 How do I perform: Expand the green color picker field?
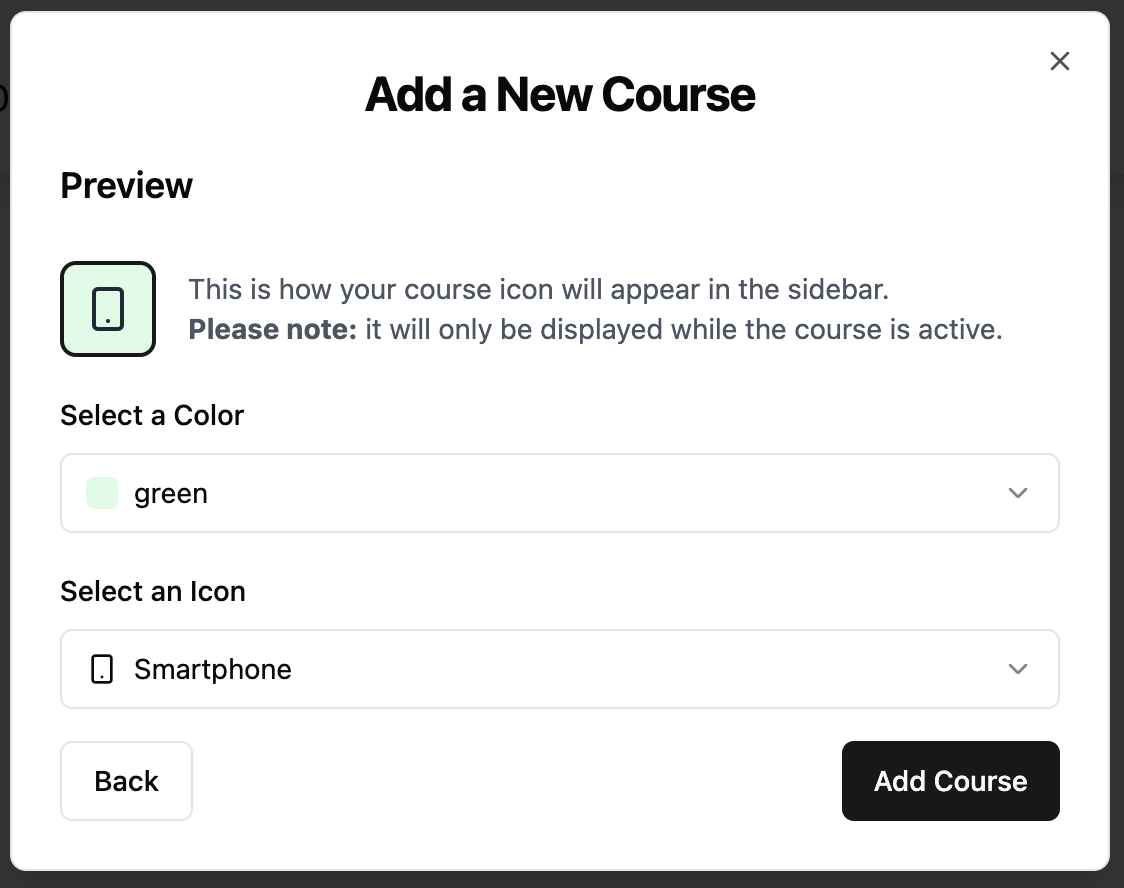(x=560, y=493)
